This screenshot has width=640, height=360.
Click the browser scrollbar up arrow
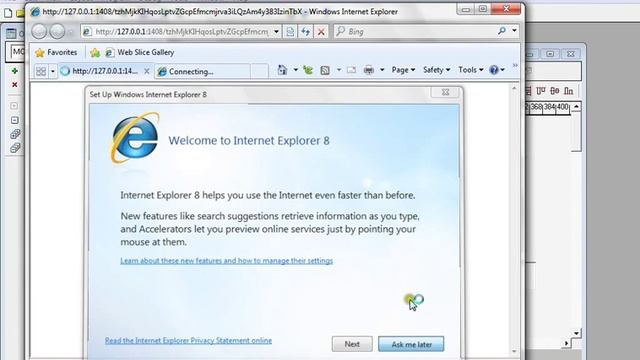click(514, 88)
